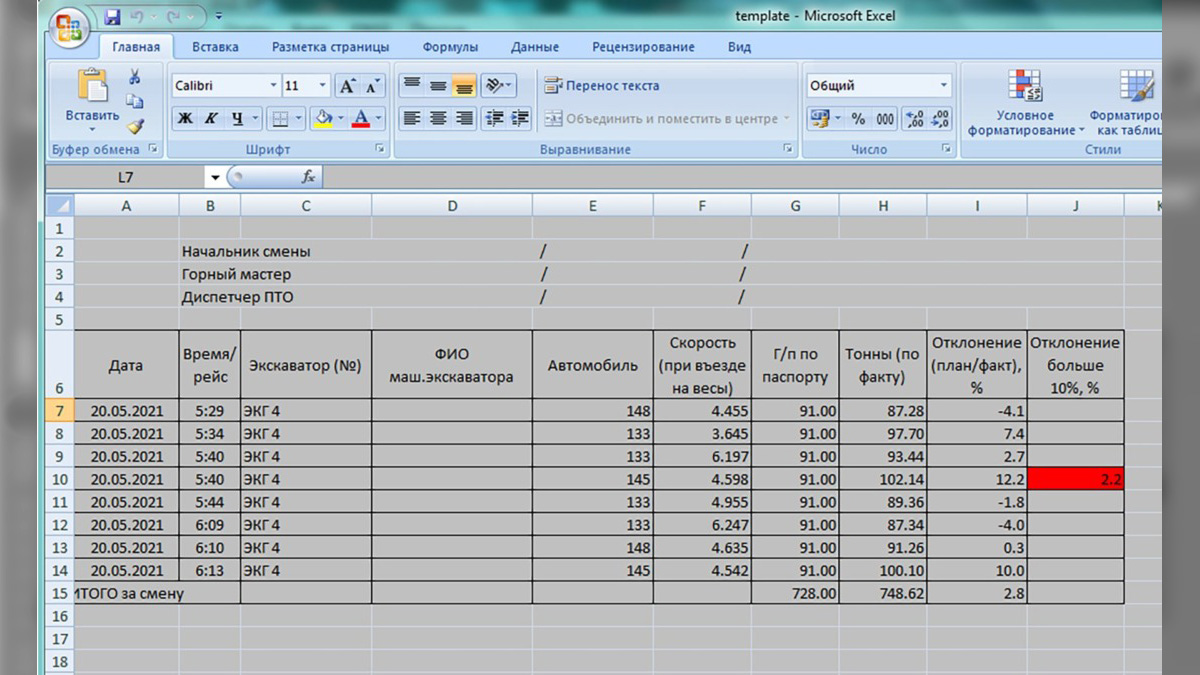Click the insert function fx icon

(x=308, y=177)
